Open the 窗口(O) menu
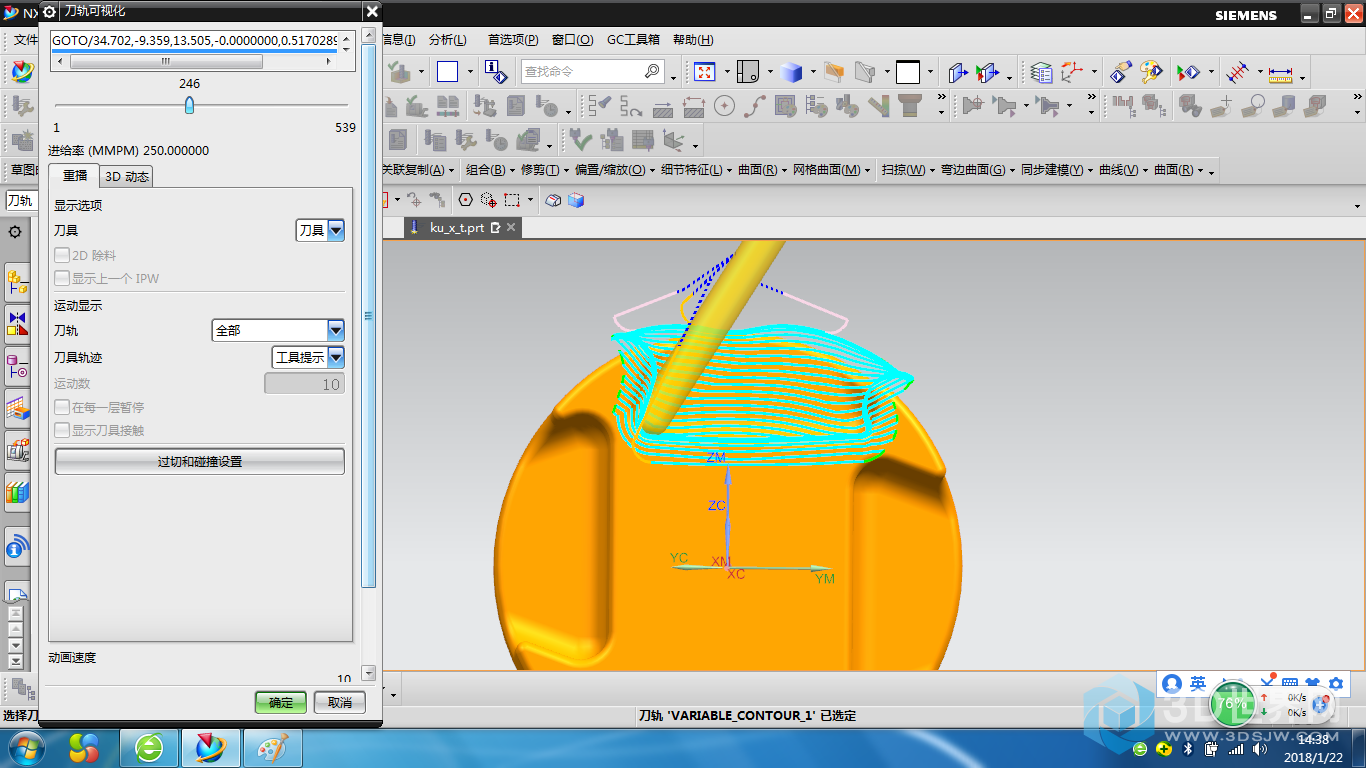The width and height of the screenshot is (1366, 768). pos(571,40)
